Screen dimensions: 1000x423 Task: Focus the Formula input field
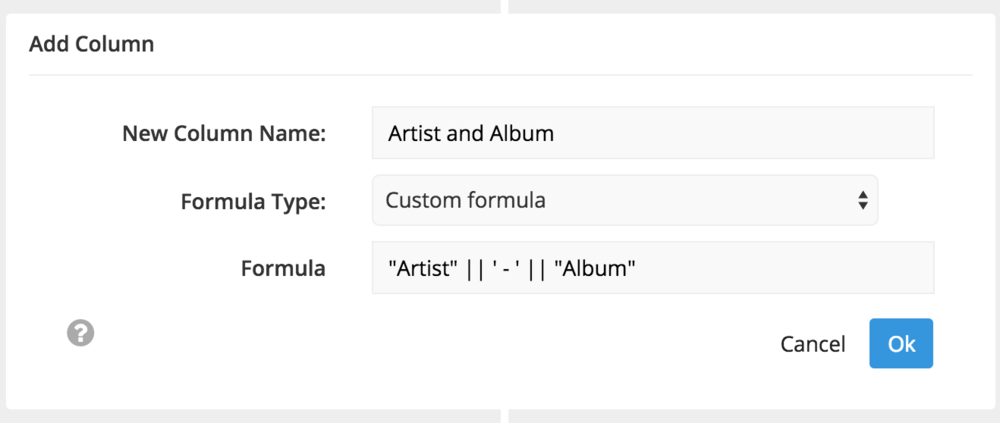(x=653, y=267)
